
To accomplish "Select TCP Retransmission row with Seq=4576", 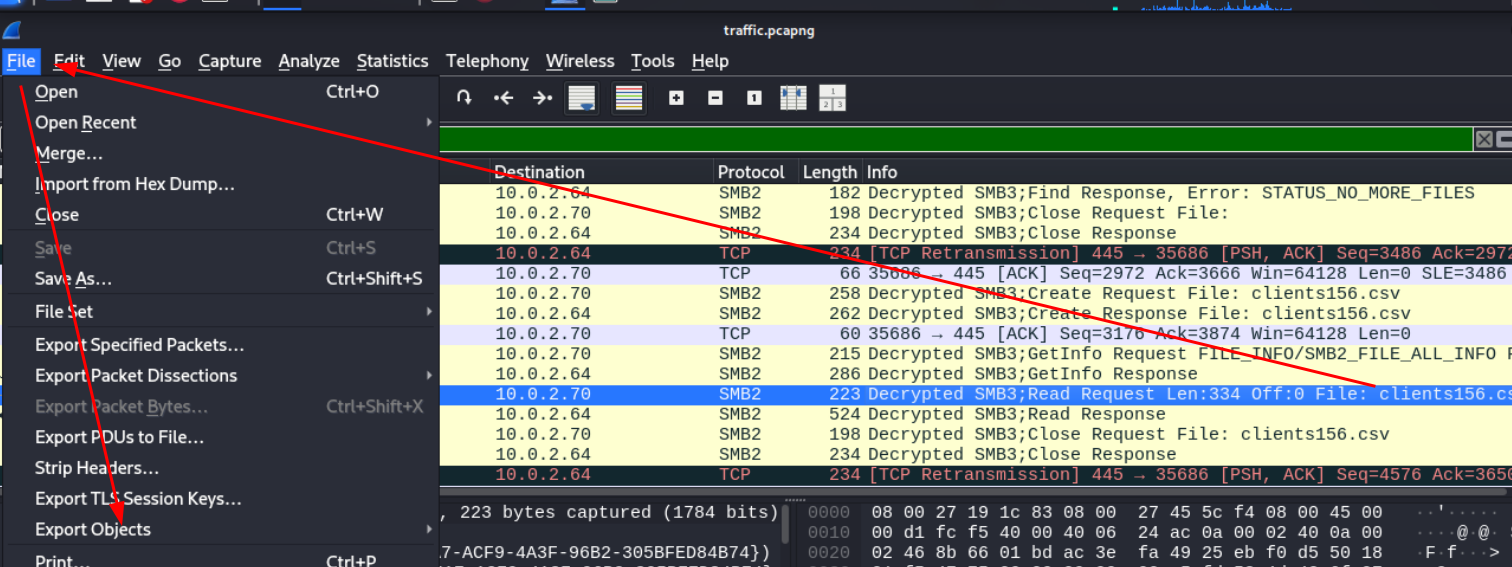I will tap(975, 474).
